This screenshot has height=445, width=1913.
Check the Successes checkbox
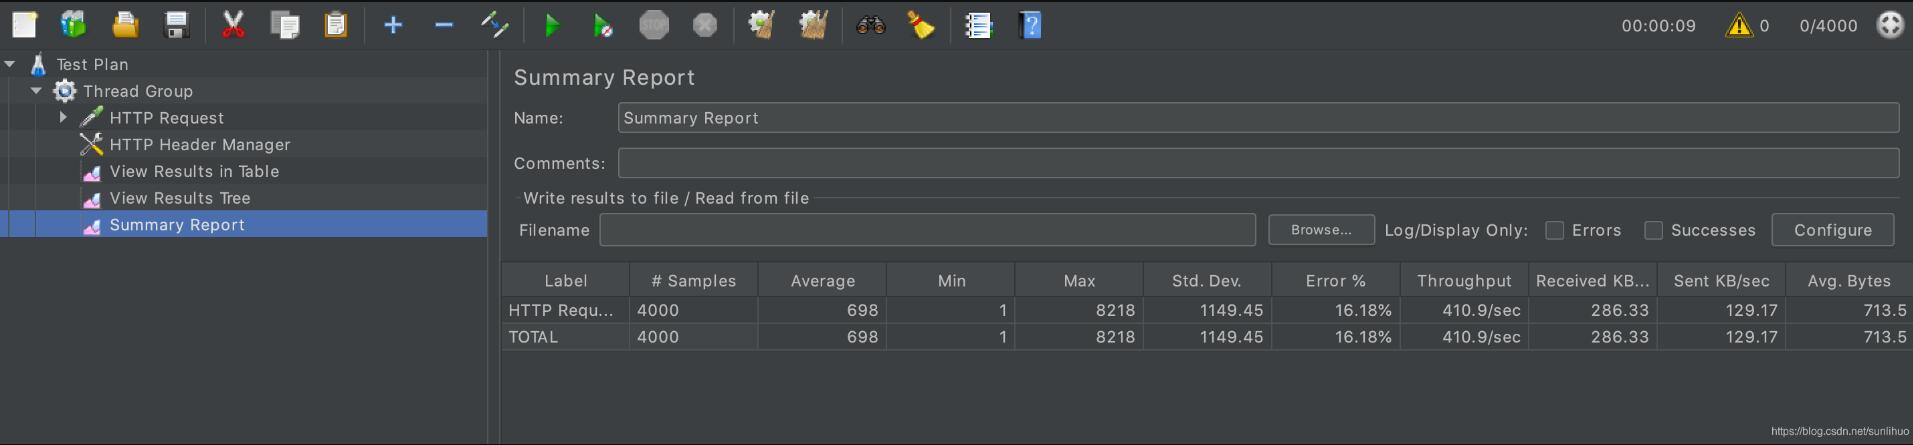click(1653, 230)
